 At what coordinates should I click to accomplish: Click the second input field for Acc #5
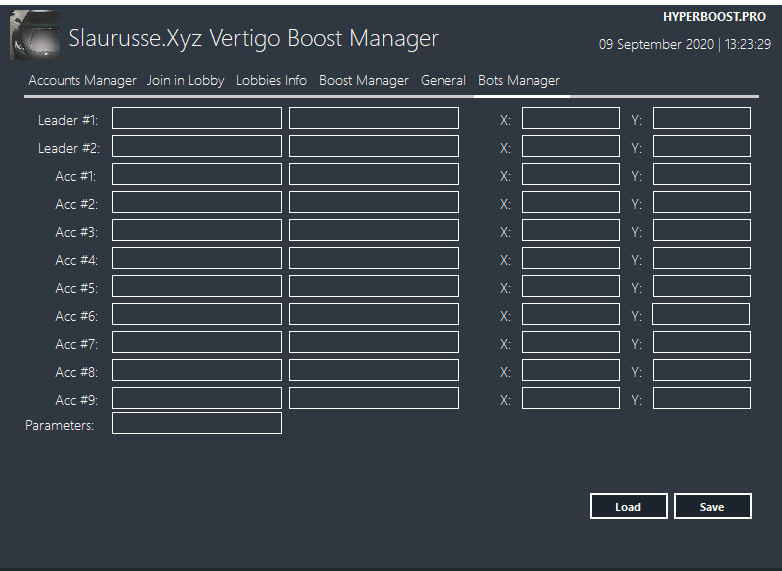point(374,287)
